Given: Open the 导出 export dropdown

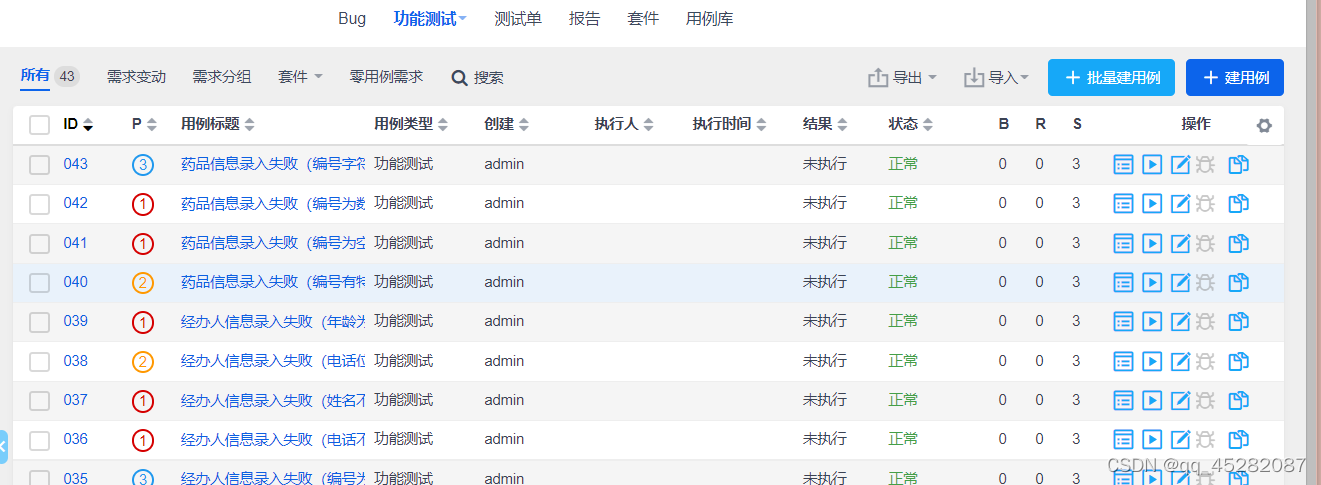Looking at the screenshot, I should tap(902, 77).
